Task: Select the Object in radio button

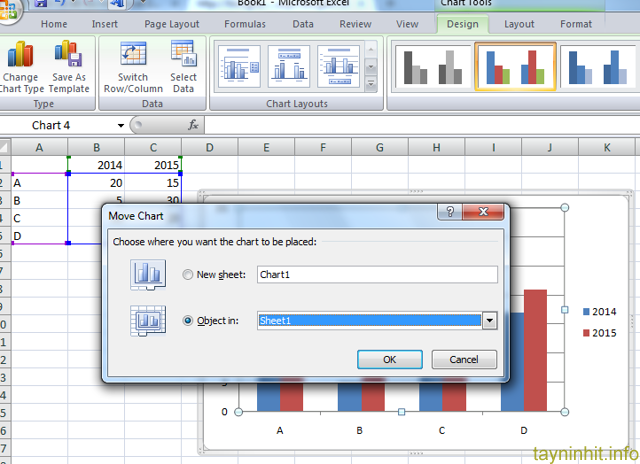Action: pyautogui.click(x=188, y=320)
